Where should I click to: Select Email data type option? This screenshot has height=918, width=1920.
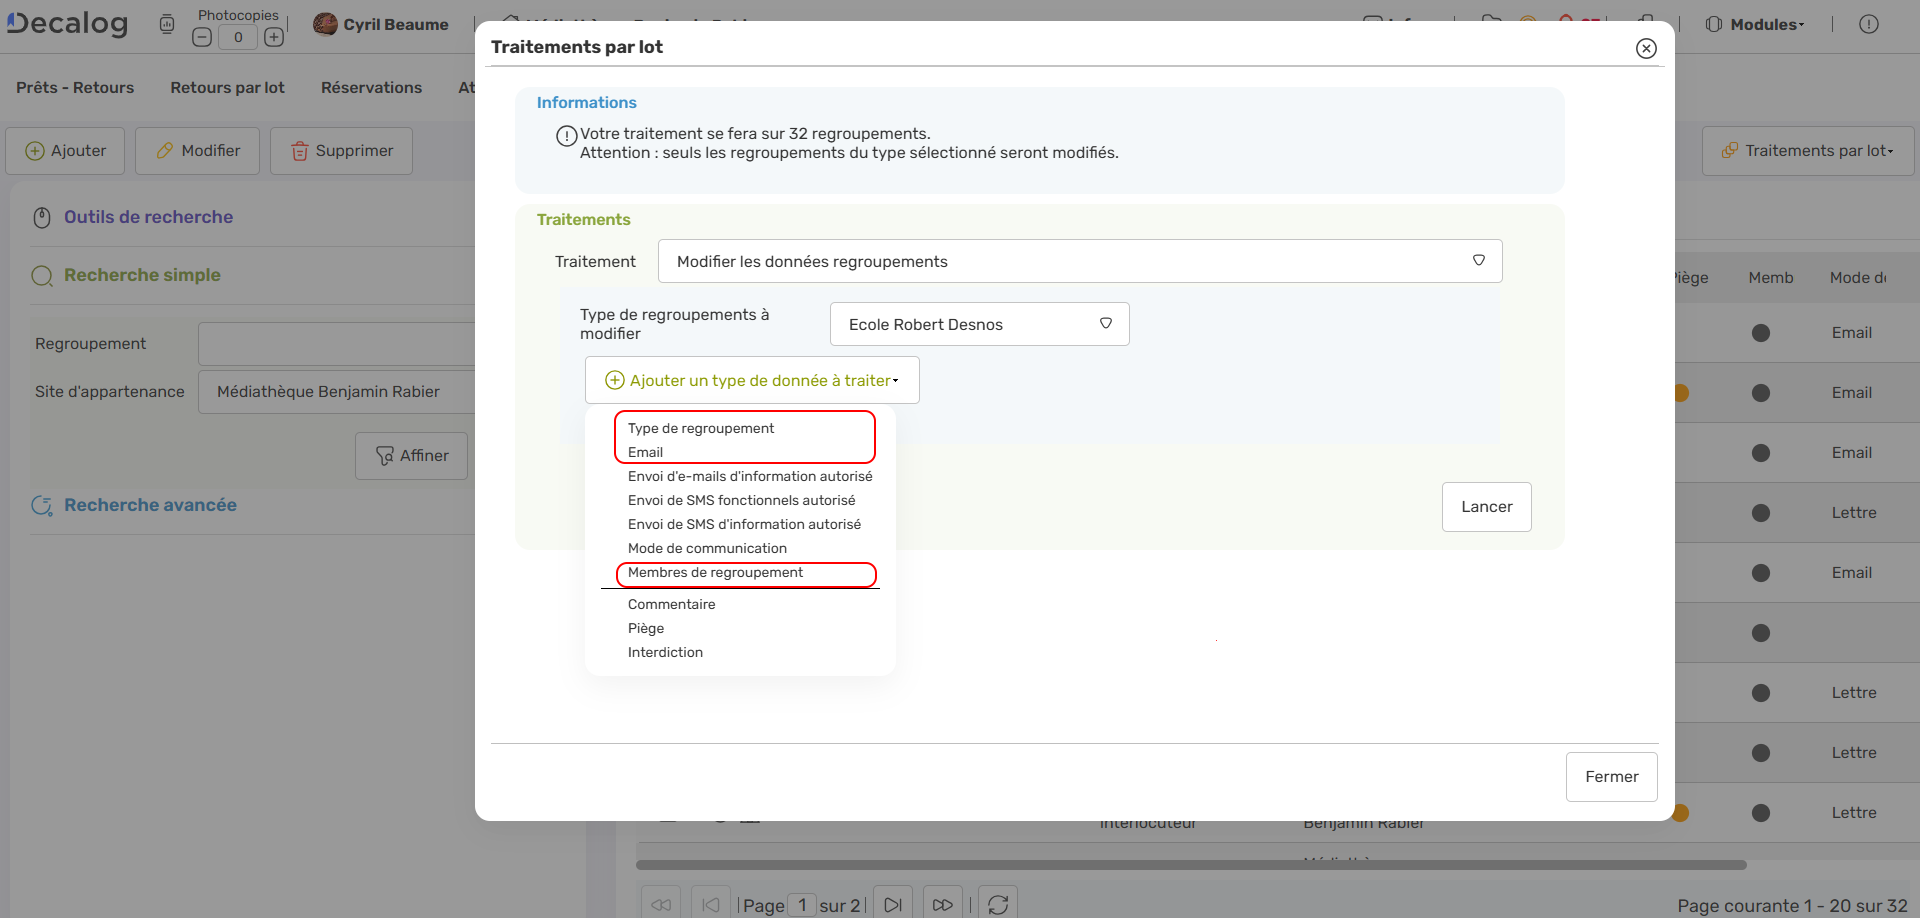(645, 452)
